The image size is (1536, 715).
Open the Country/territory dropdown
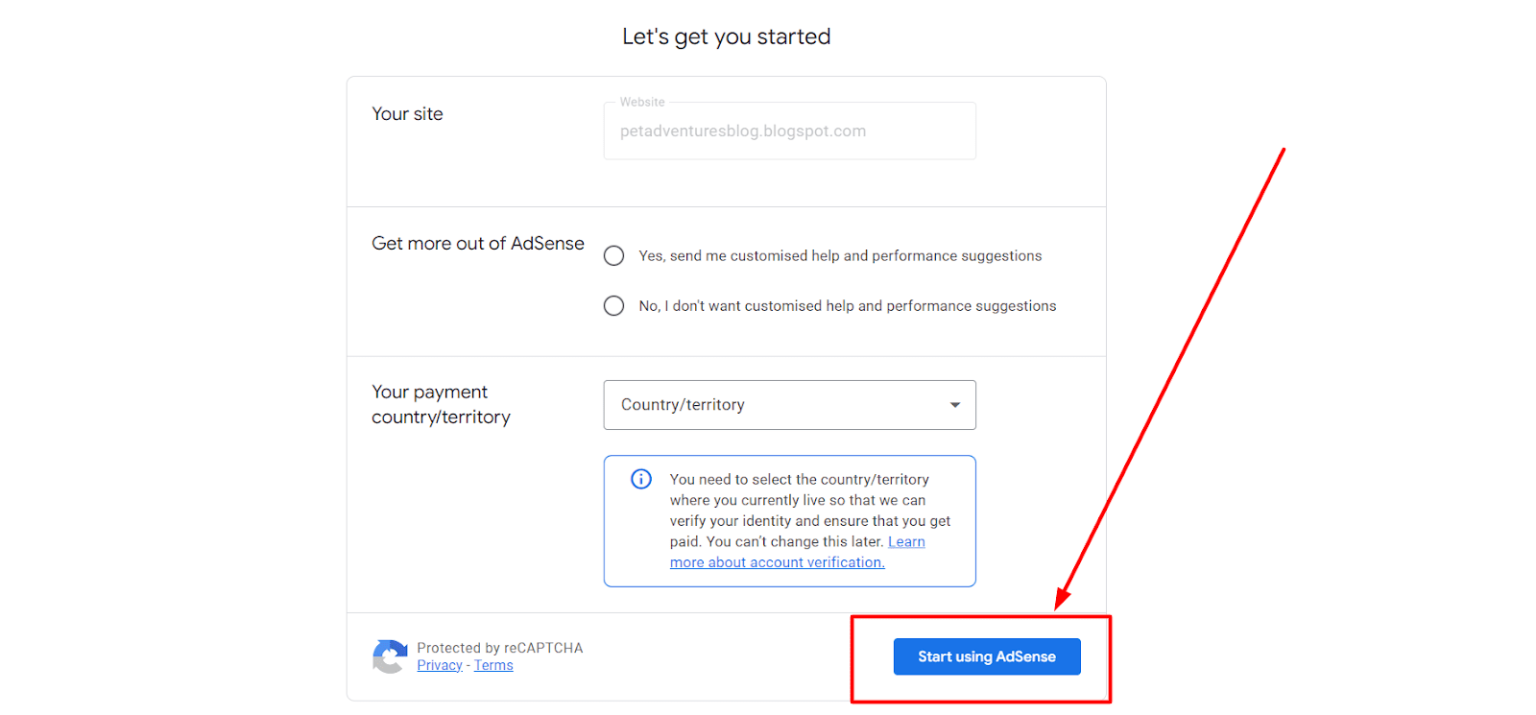click(789, 405)
